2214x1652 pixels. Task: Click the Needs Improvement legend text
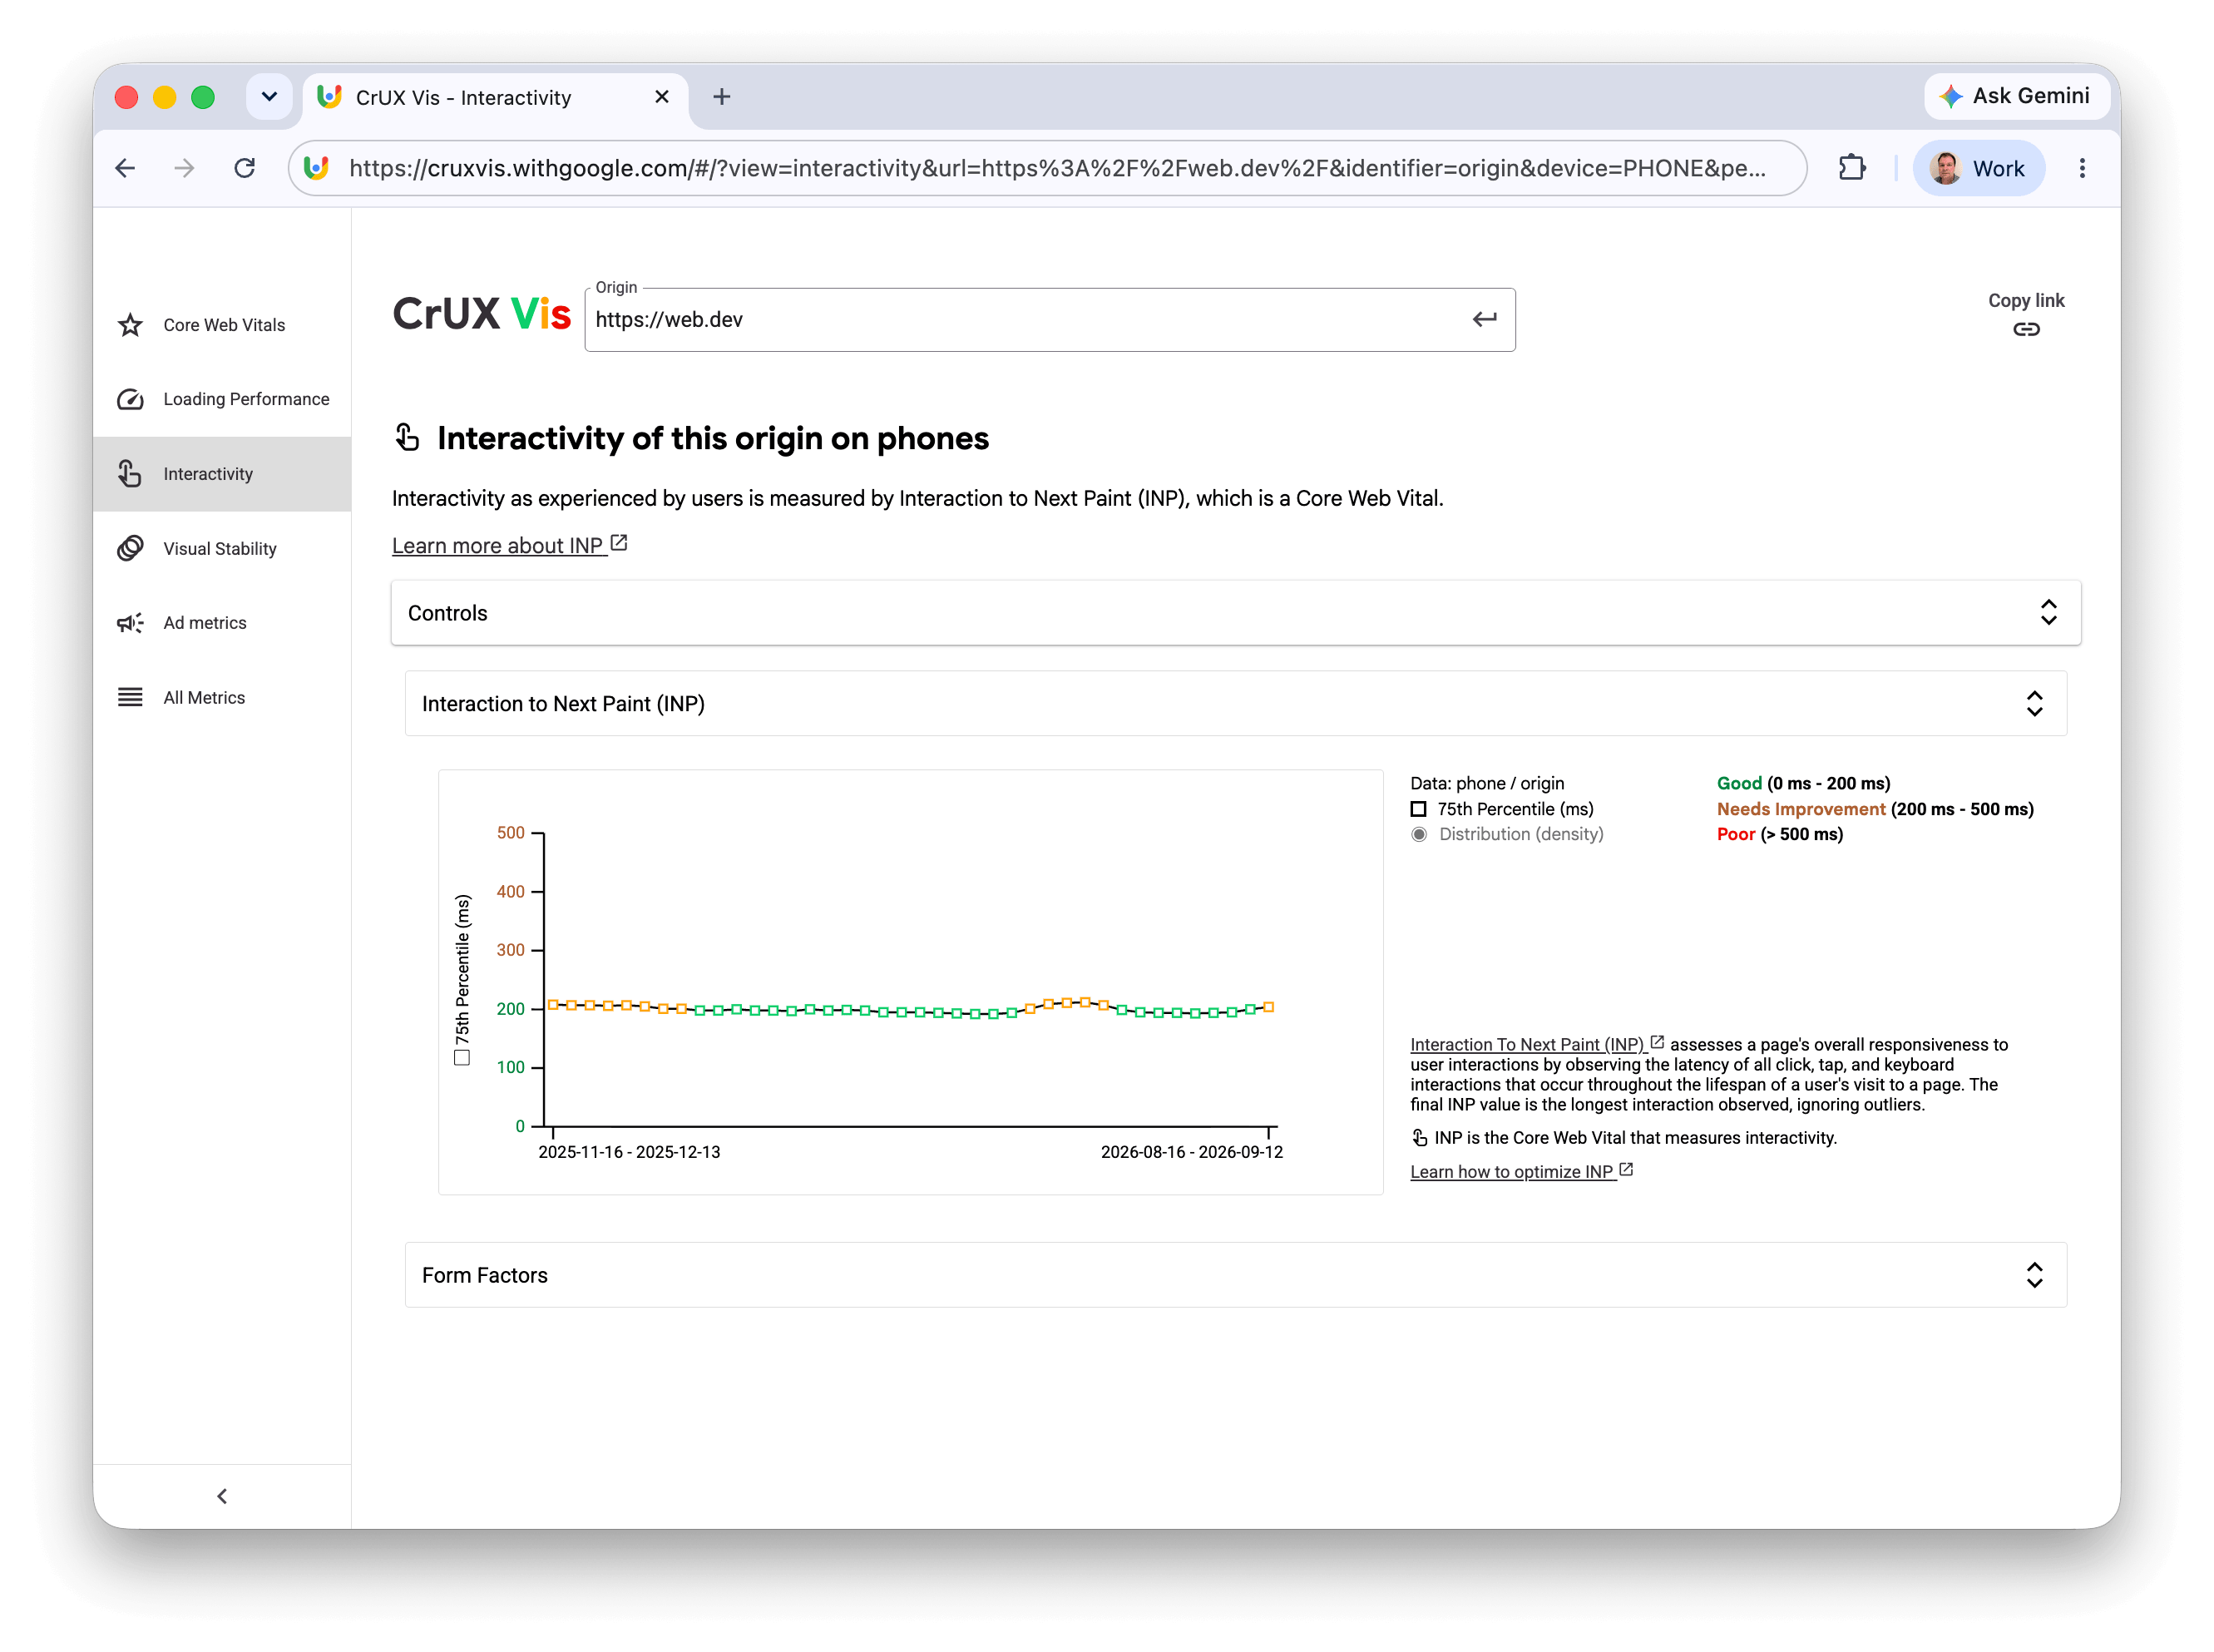1875,809
